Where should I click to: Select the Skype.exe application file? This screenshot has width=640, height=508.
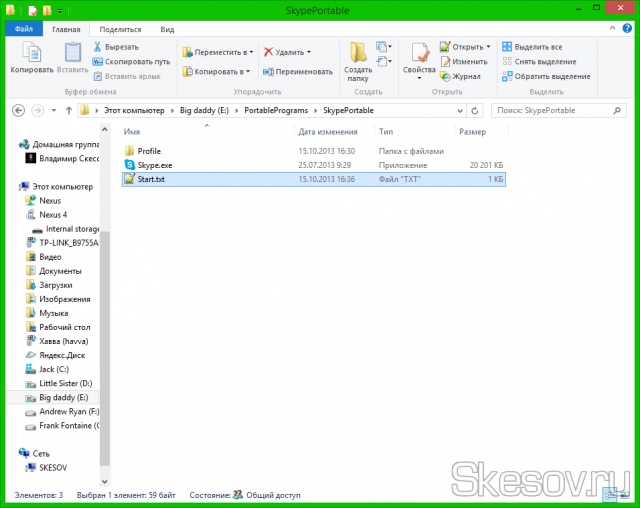pyautogui.click(x=155, y=165)
